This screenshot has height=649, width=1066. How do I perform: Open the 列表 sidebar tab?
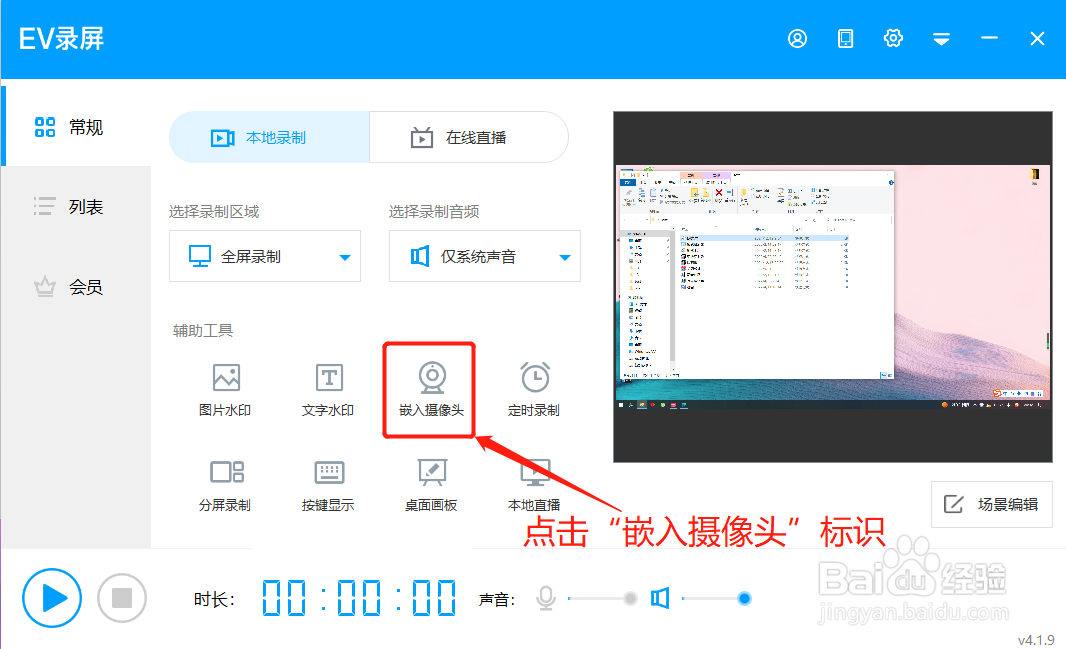[x=75, y=206]
